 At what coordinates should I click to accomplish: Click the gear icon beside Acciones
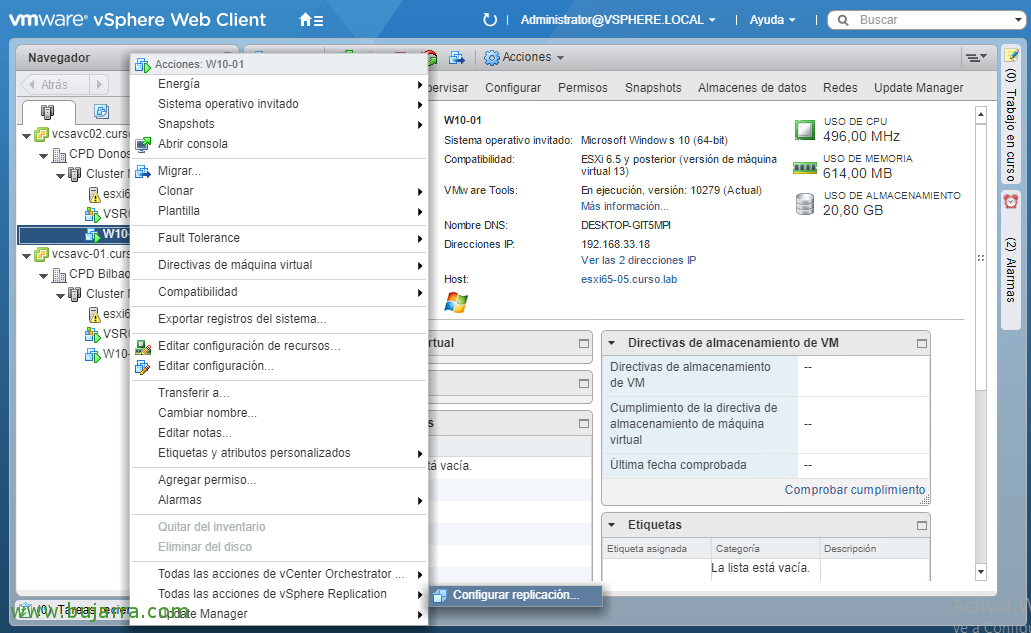[491, 58]
